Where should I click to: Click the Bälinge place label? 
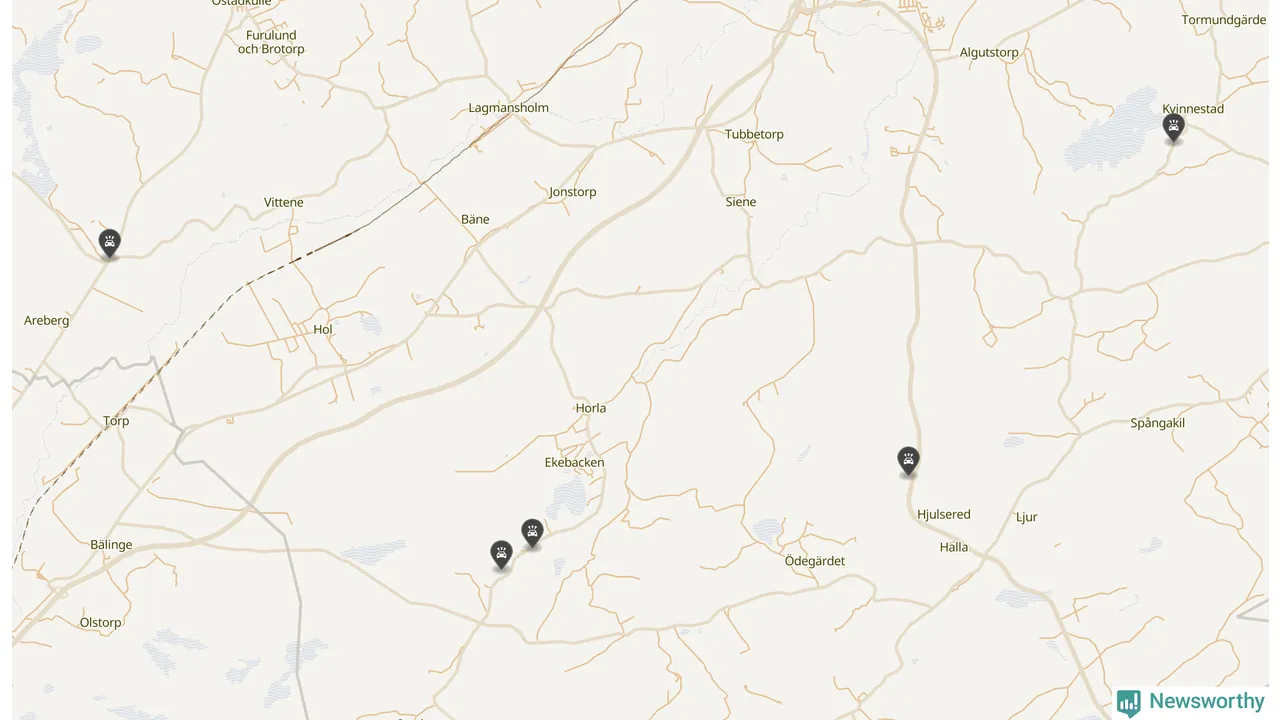[111, 545]
